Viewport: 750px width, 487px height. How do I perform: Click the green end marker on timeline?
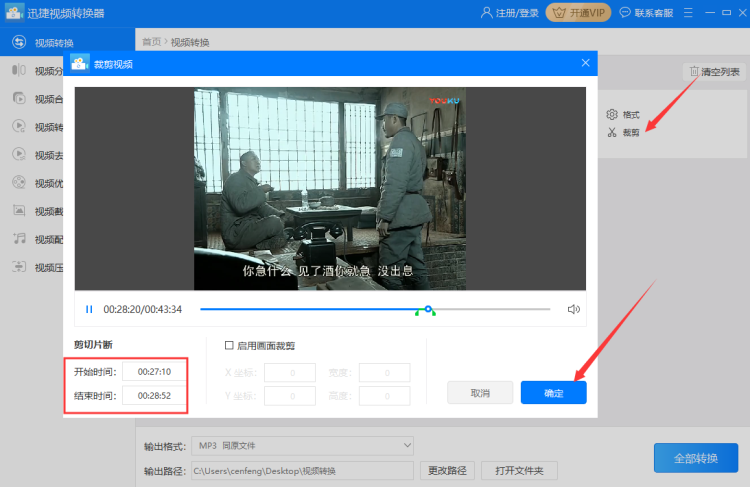click(x=433, y=313)
